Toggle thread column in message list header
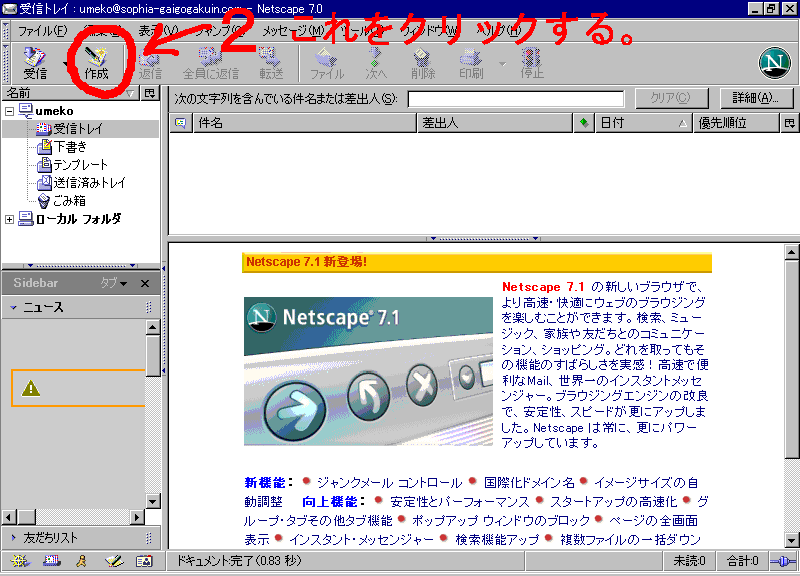This screenshot has height=576, width=800. click(180, 123)
